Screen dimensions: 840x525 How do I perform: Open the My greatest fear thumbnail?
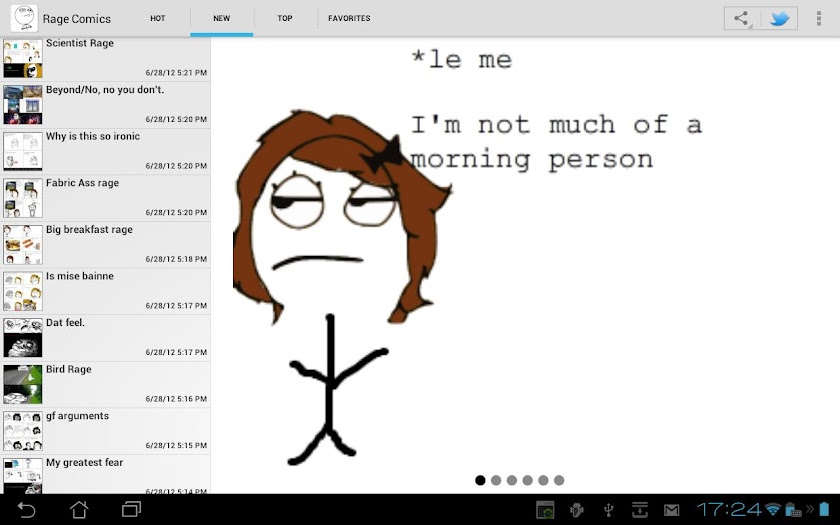click(22, 476)
